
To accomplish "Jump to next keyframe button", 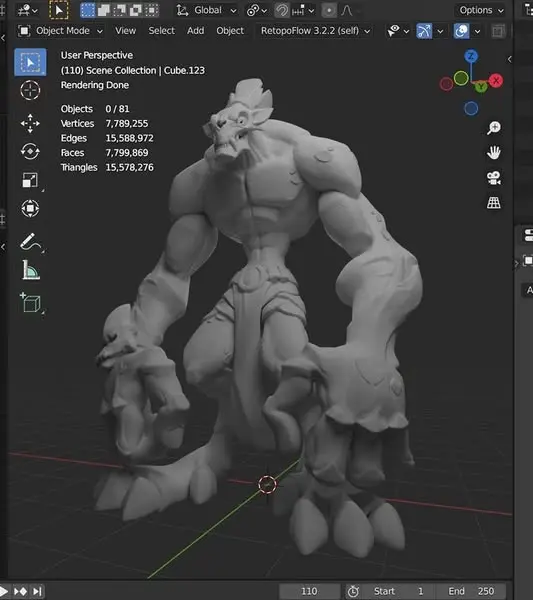I will click(21, 591).
